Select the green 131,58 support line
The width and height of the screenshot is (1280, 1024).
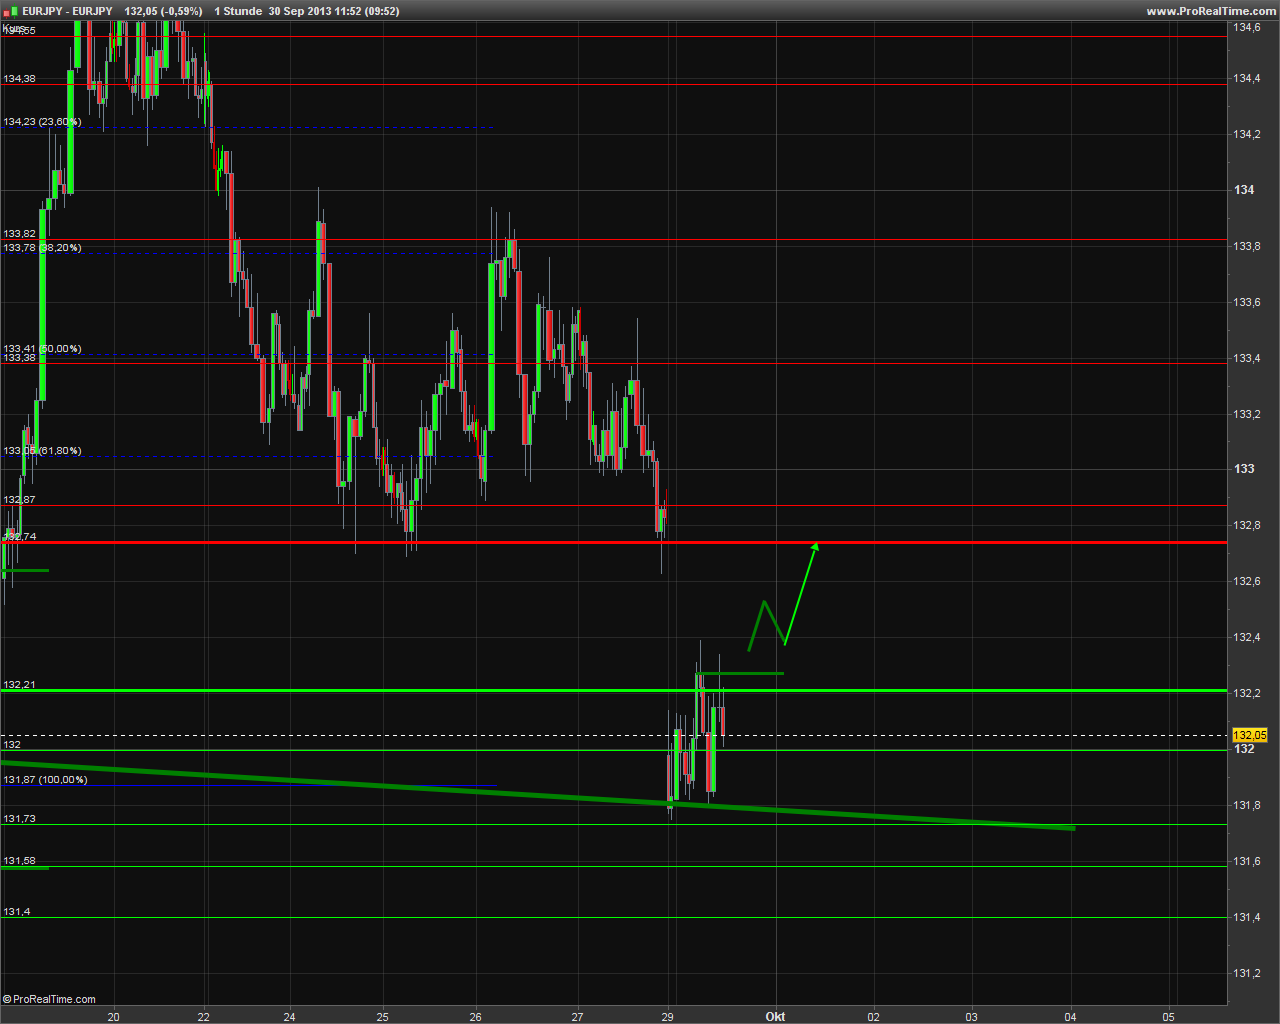pos(600,866)
